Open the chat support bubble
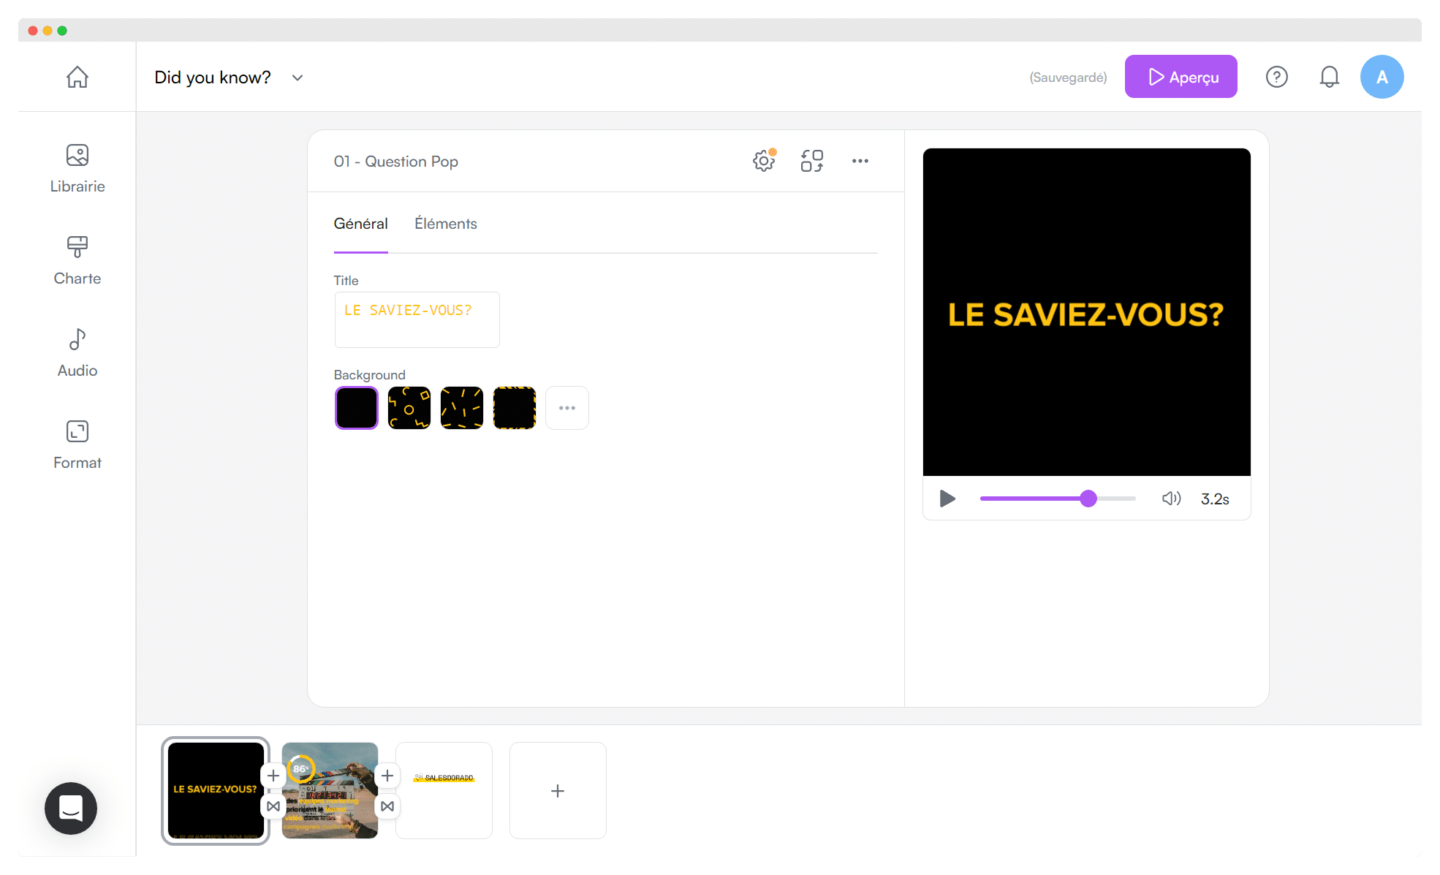This screenshot has width=1440, height=875. [x=71, y=808]
